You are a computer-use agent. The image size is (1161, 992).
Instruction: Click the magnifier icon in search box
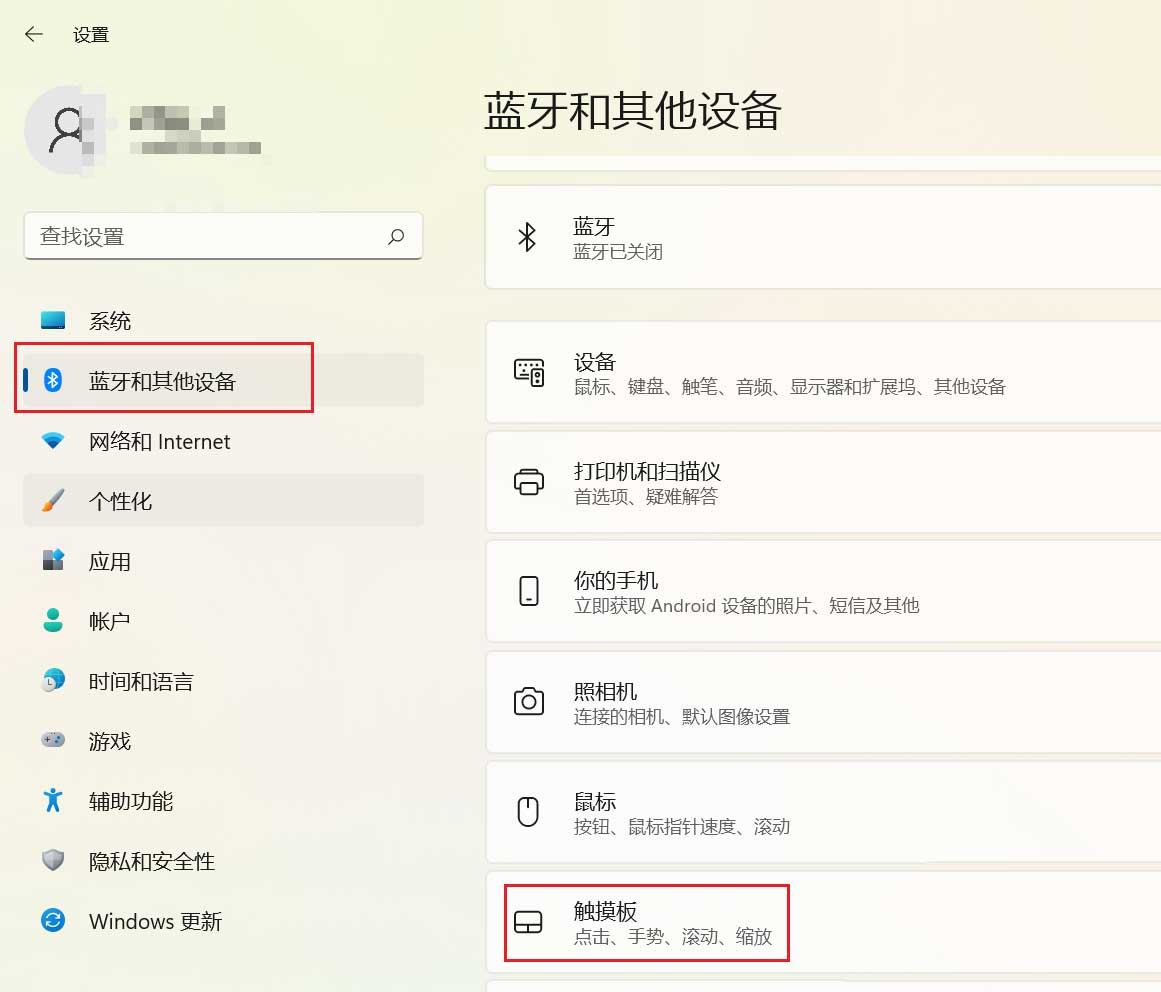(x=396, y=236)
